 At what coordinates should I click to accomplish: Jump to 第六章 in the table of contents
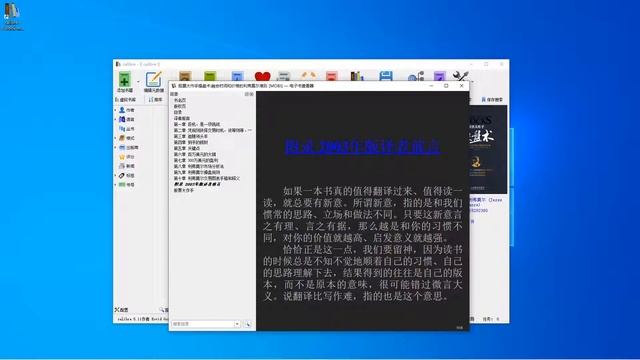195,155
